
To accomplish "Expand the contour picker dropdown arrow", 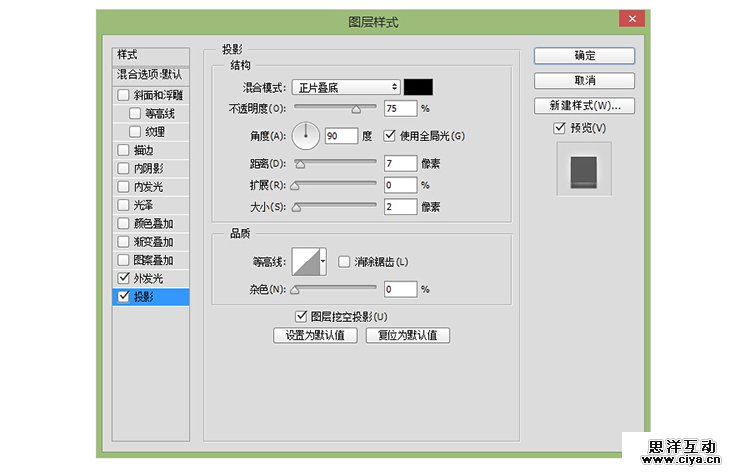I will pos(323,264).
